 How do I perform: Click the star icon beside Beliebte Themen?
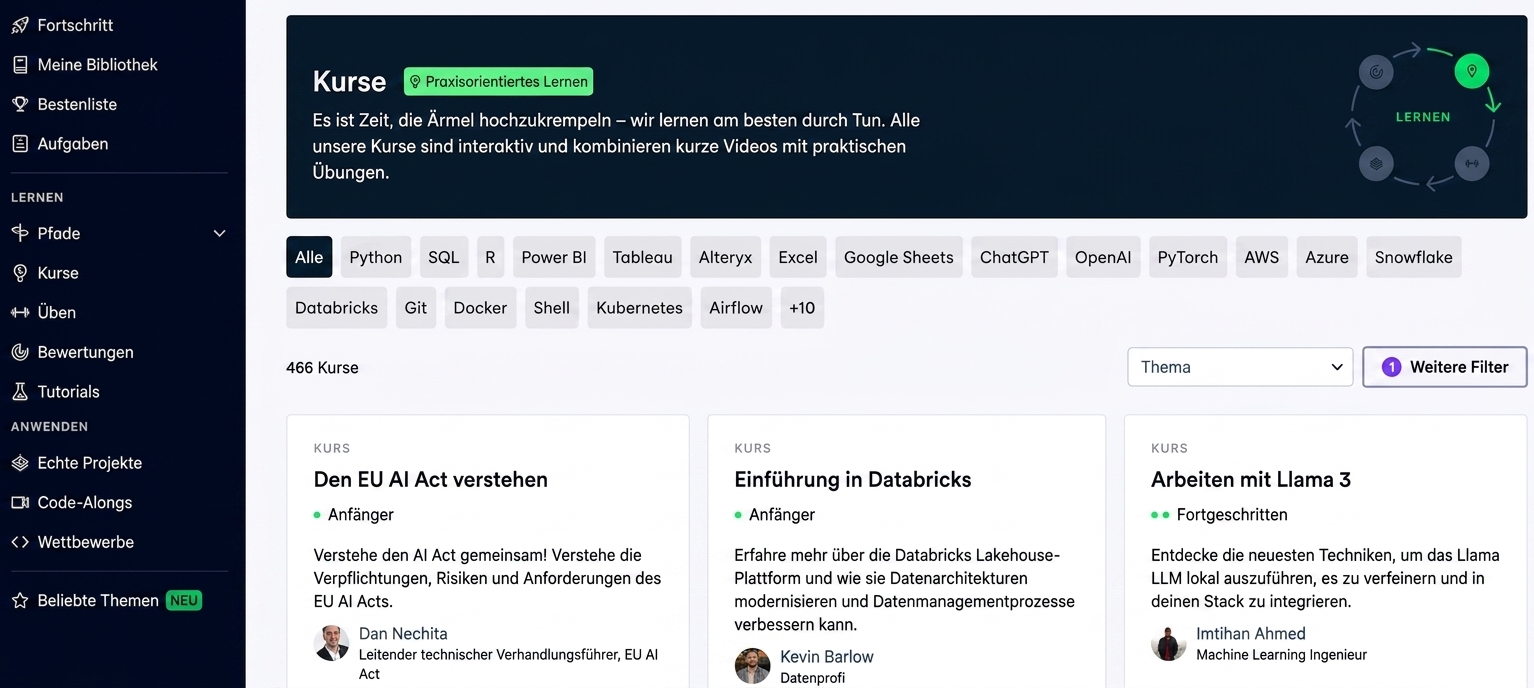point(20,601)
